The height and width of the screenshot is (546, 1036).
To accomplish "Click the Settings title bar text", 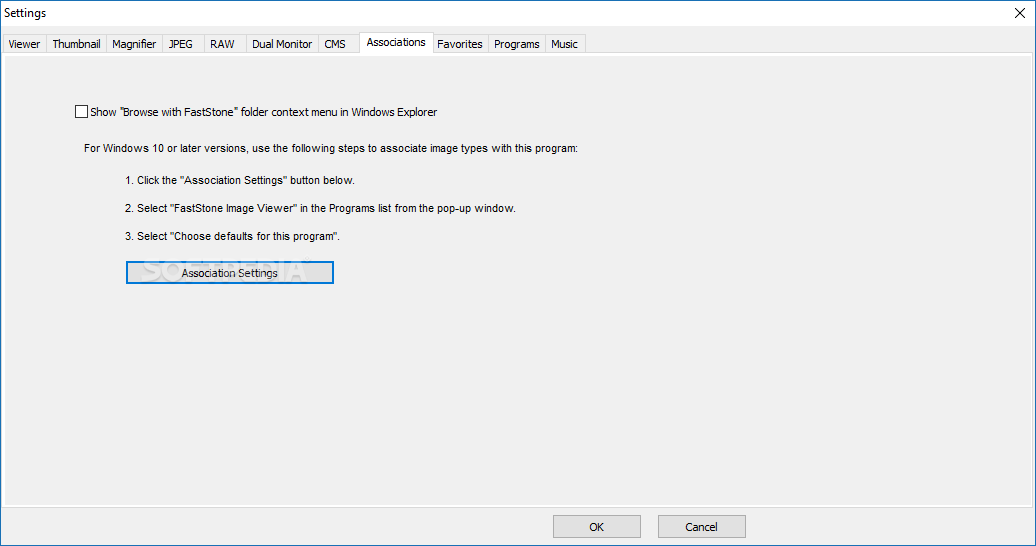I will (25, 13).
